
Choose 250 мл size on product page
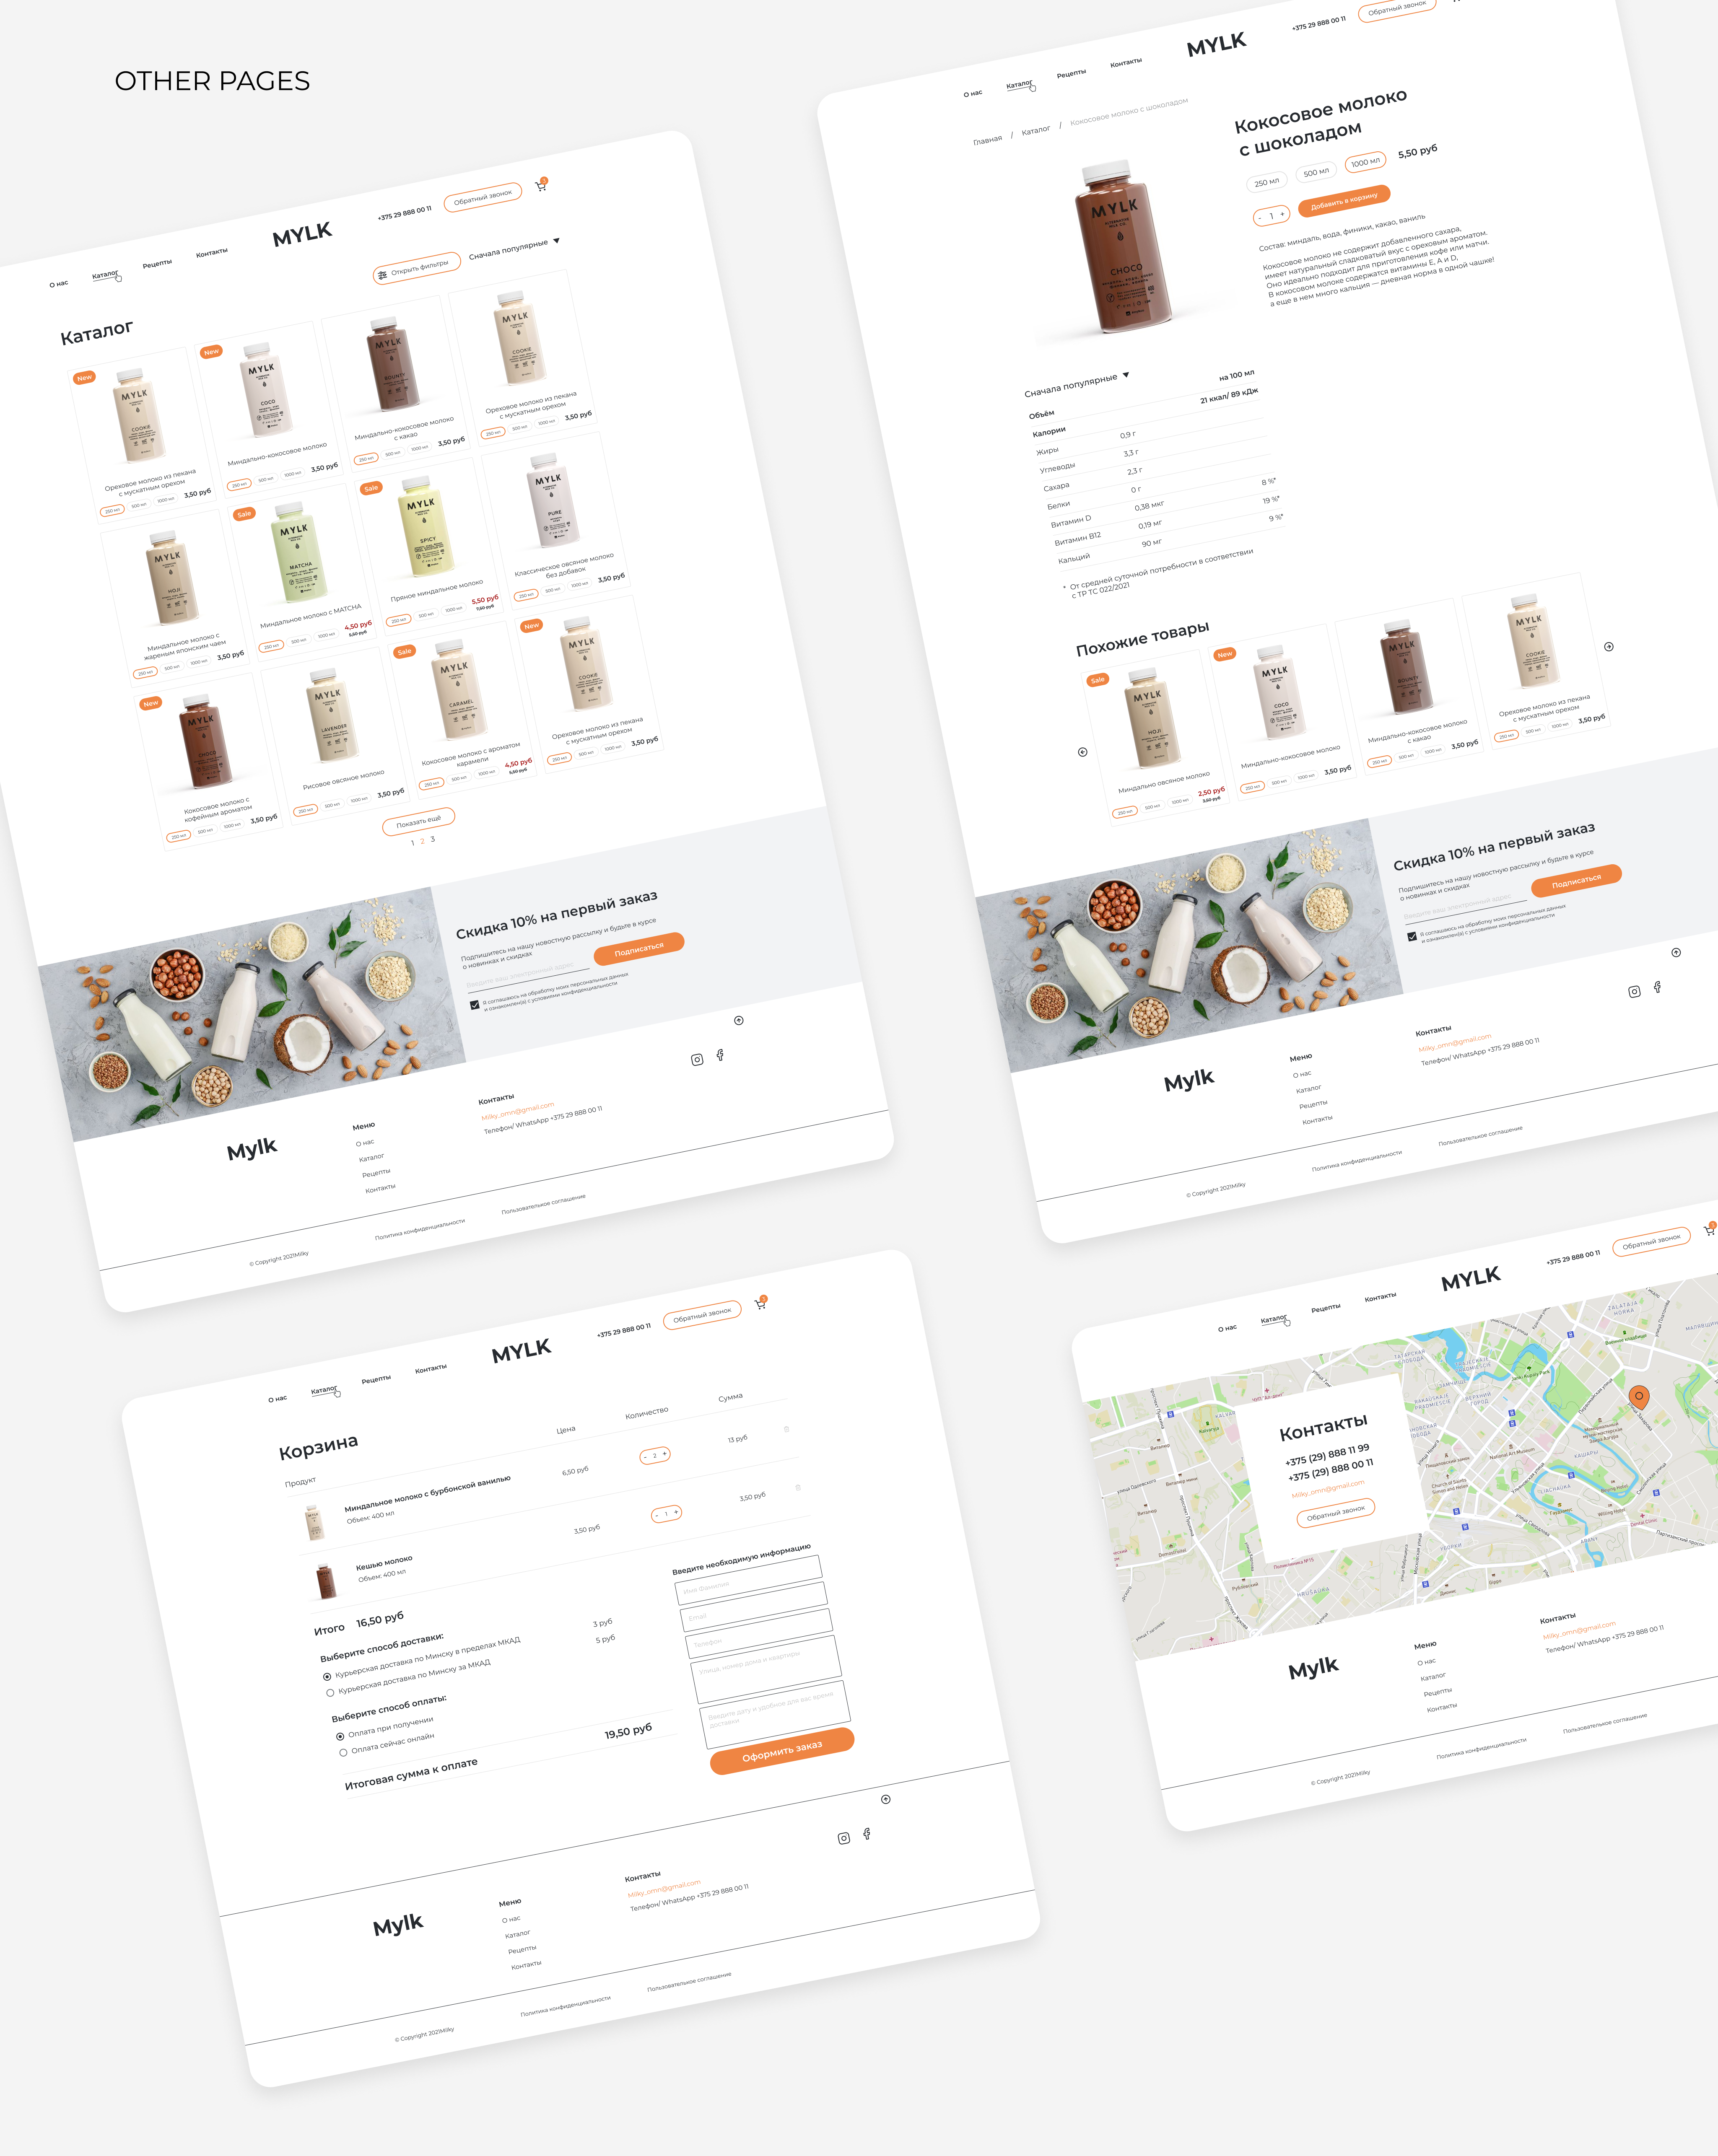point(1267,182)
